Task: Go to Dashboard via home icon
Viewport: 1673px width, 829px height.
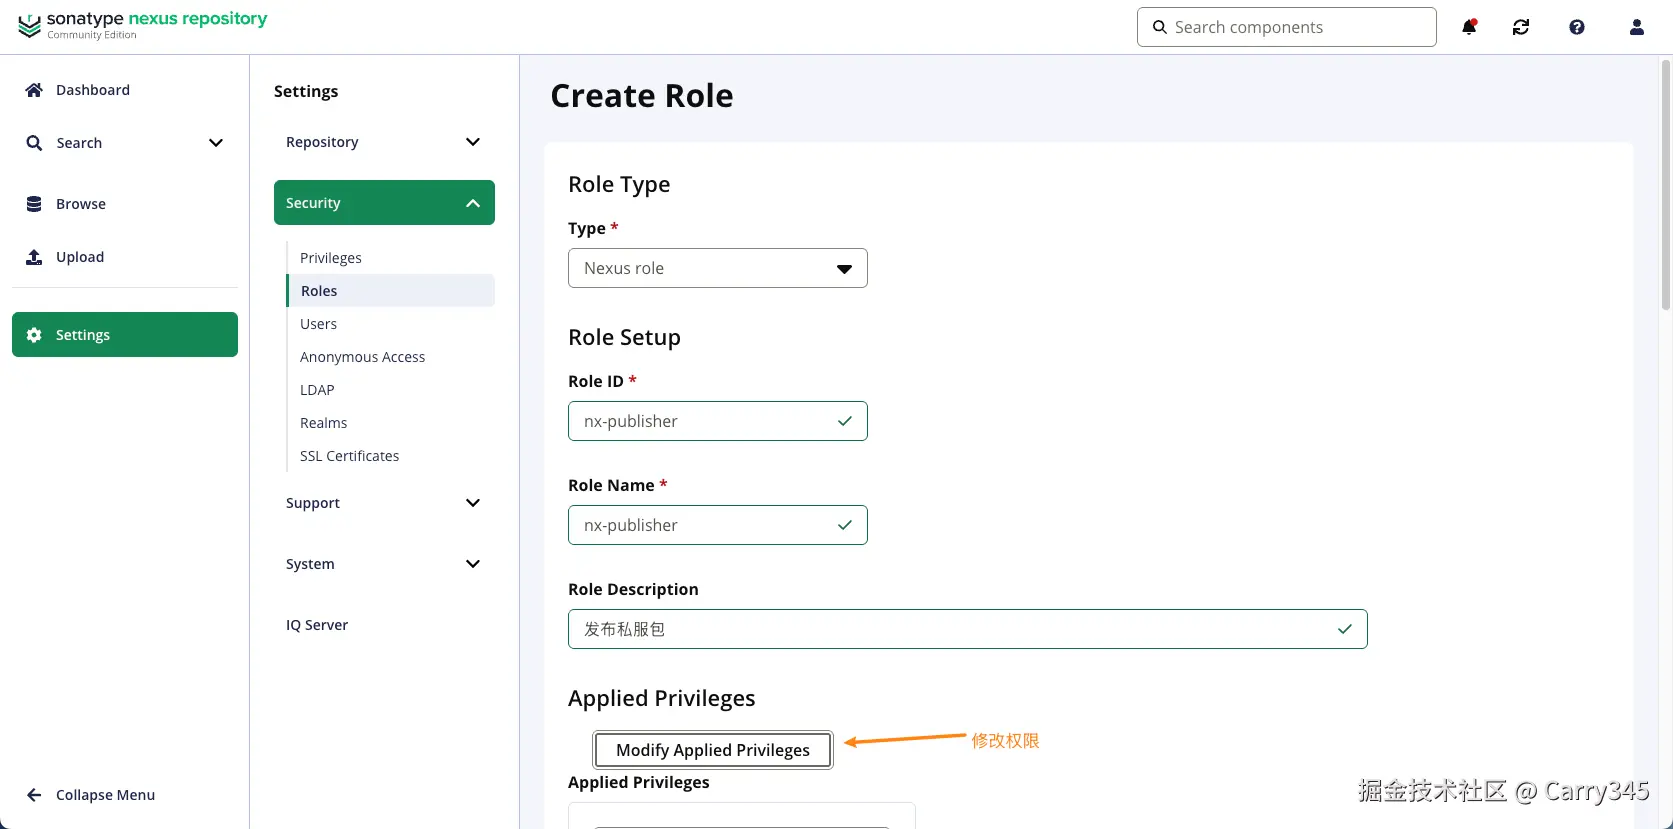Action: [34, 90]
